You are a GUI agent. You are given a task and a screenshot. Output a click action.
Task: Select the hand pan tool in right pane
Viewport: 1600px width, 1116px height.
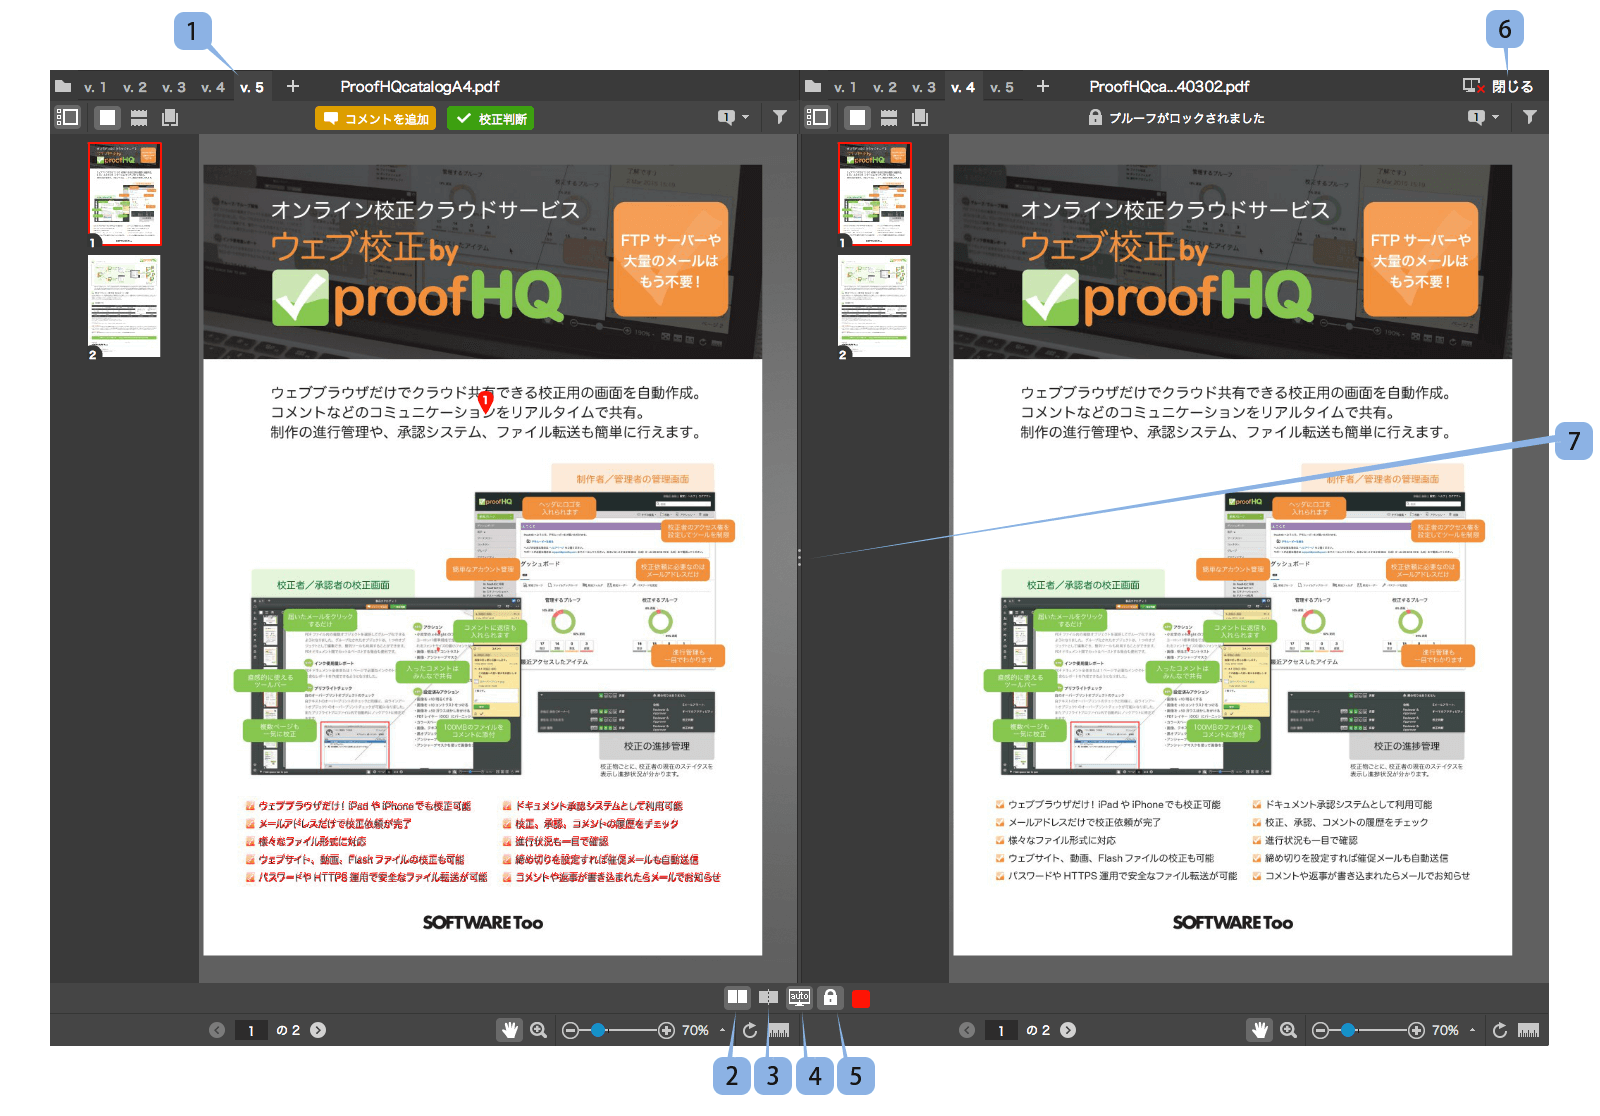[1260, 1030]
